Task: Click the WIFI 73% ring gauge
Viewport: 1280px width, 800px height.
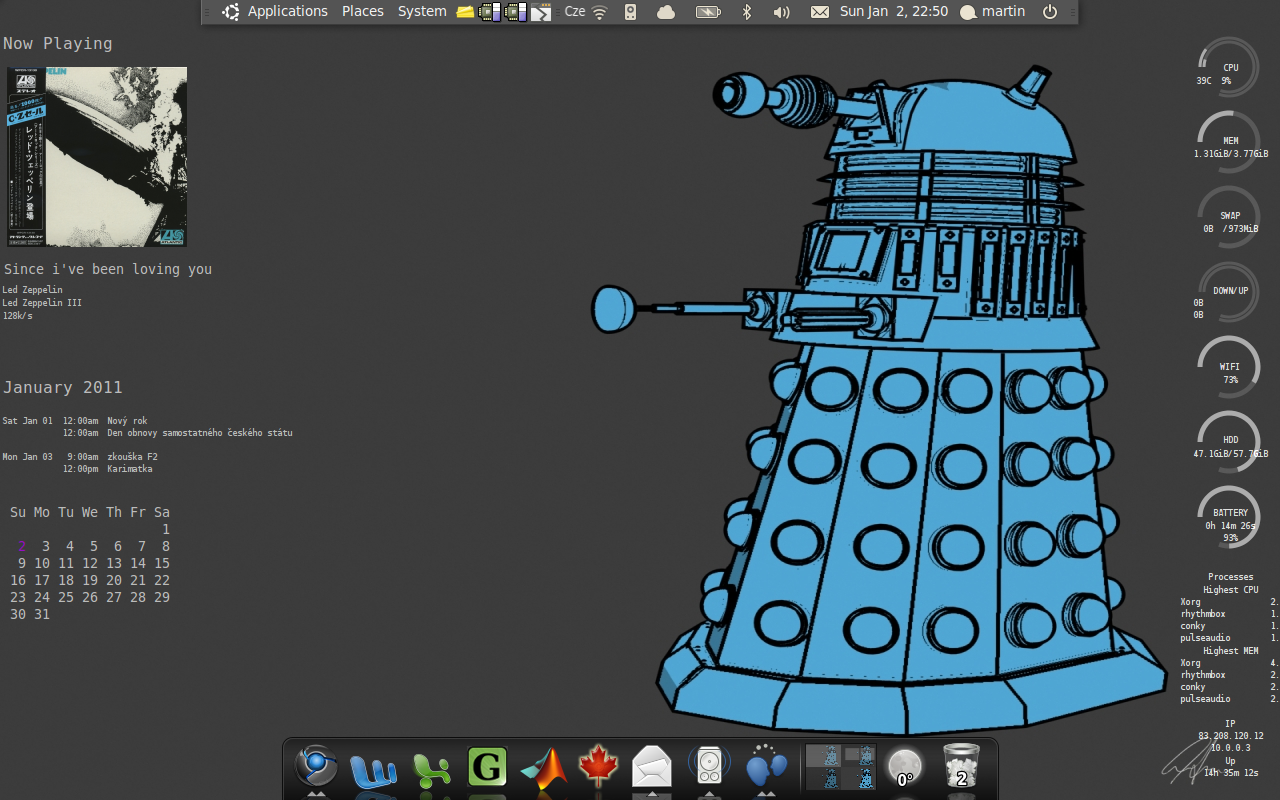Action: (1230, 365)
